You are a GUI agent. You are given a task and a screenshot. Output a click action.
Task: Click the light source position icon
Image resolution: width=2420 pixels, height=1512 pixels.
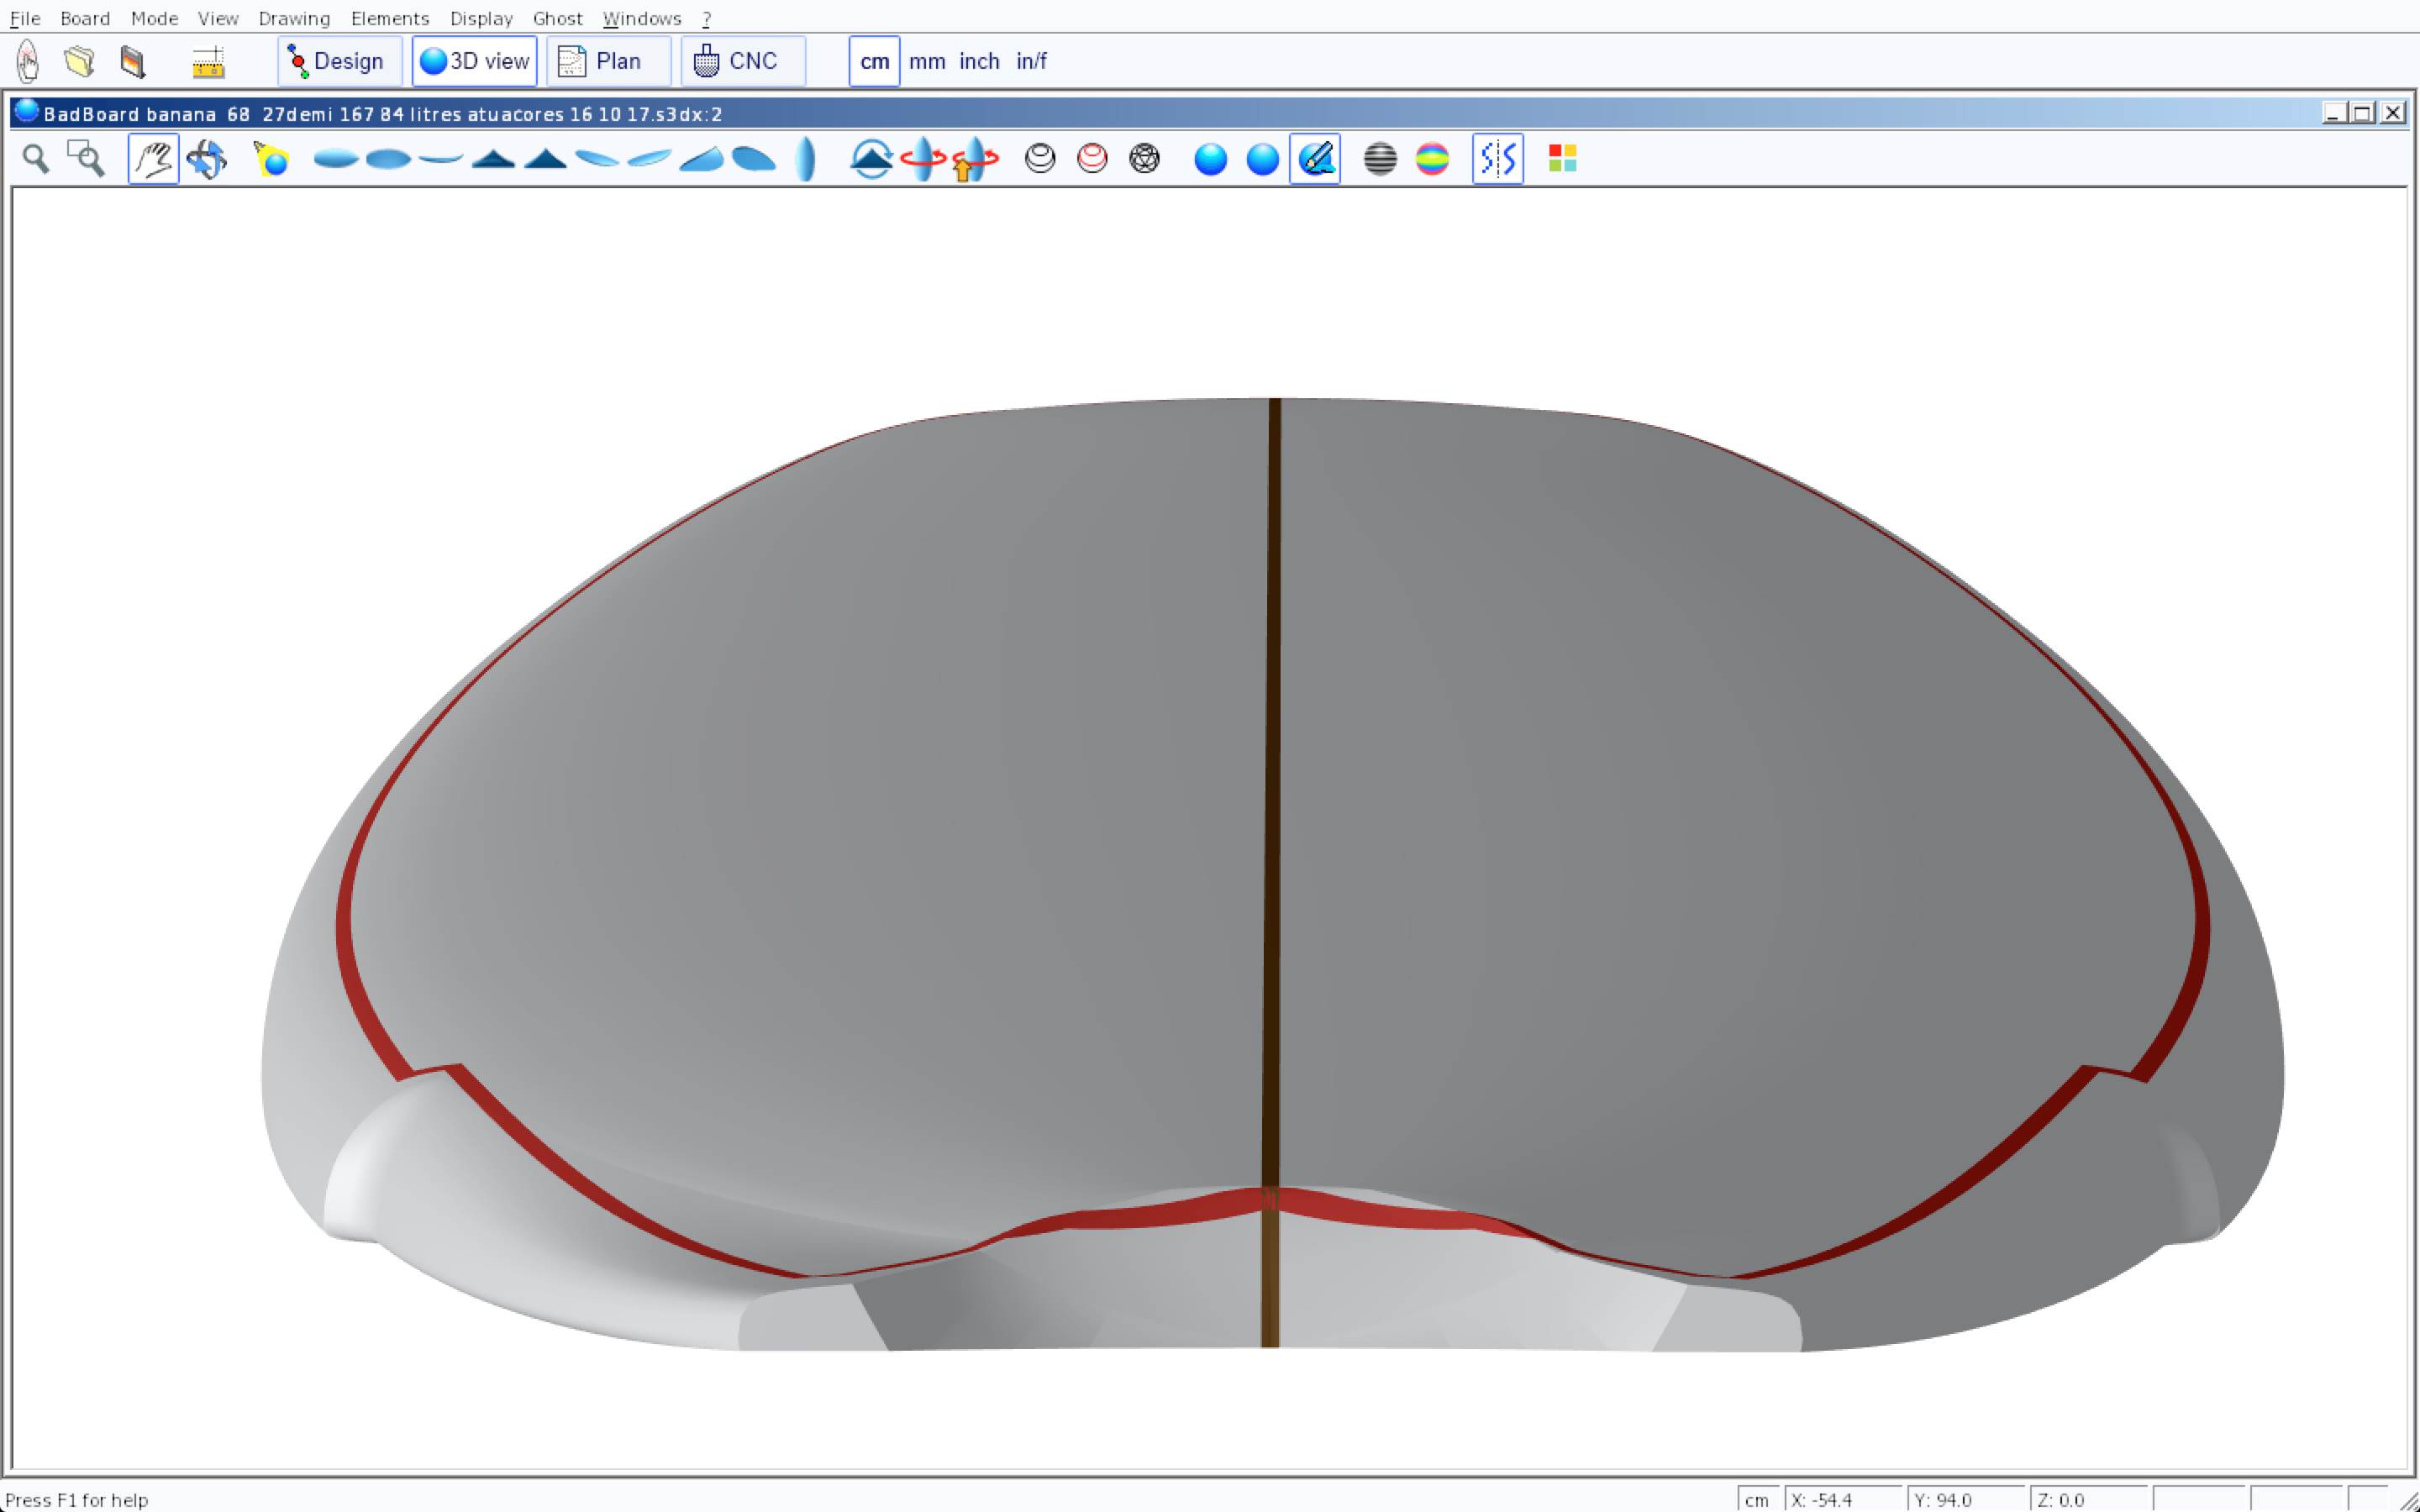[x=271, y=159]
